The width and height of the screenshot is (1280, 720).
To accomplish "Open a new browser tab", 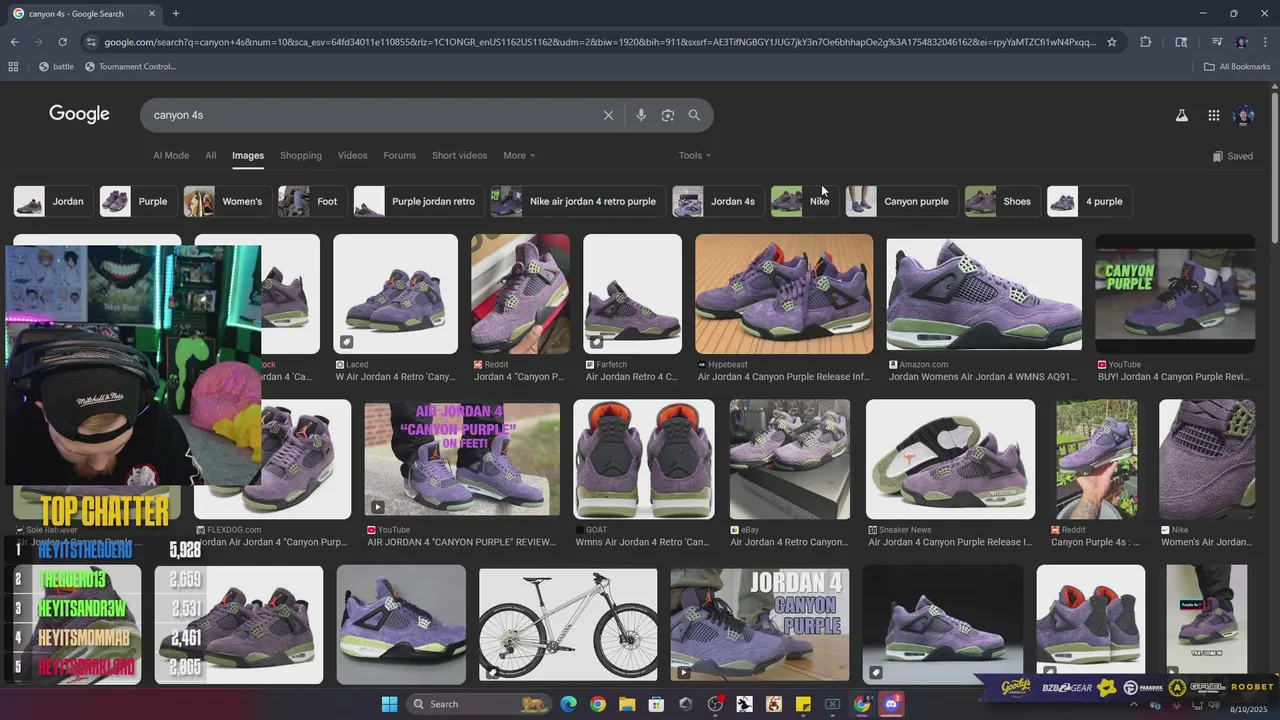I will coord(176,14).
